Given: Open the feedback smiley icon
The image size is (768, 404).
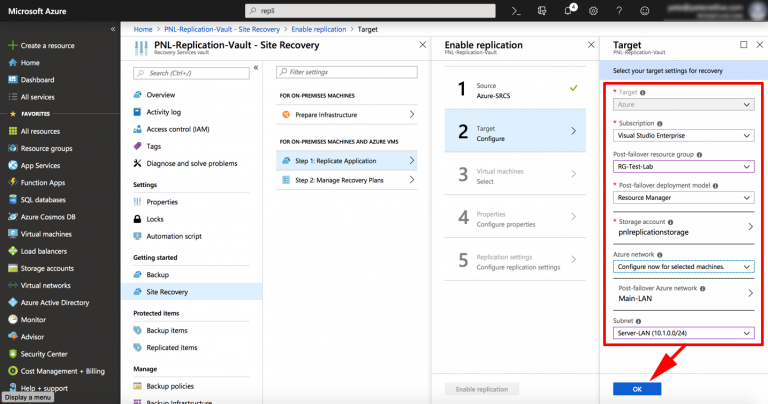Looking at the screenshot, I should click(x=645, y=11).
